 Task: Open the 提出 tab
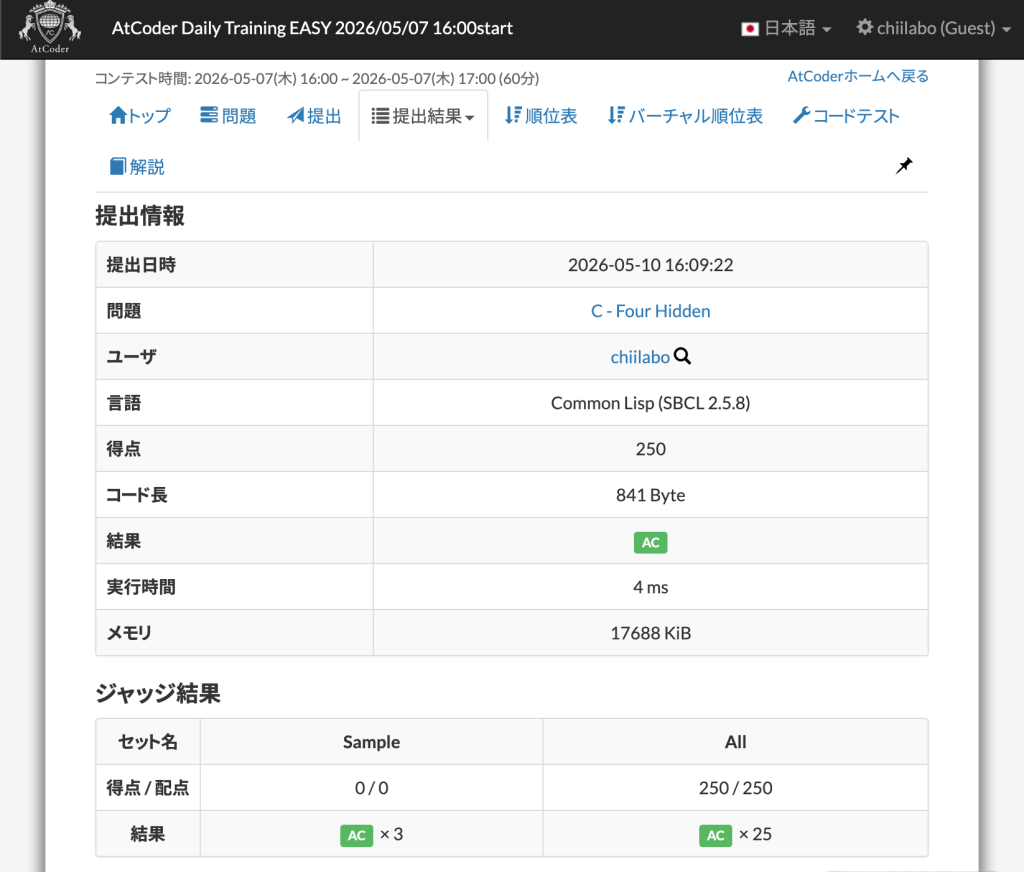314,116
